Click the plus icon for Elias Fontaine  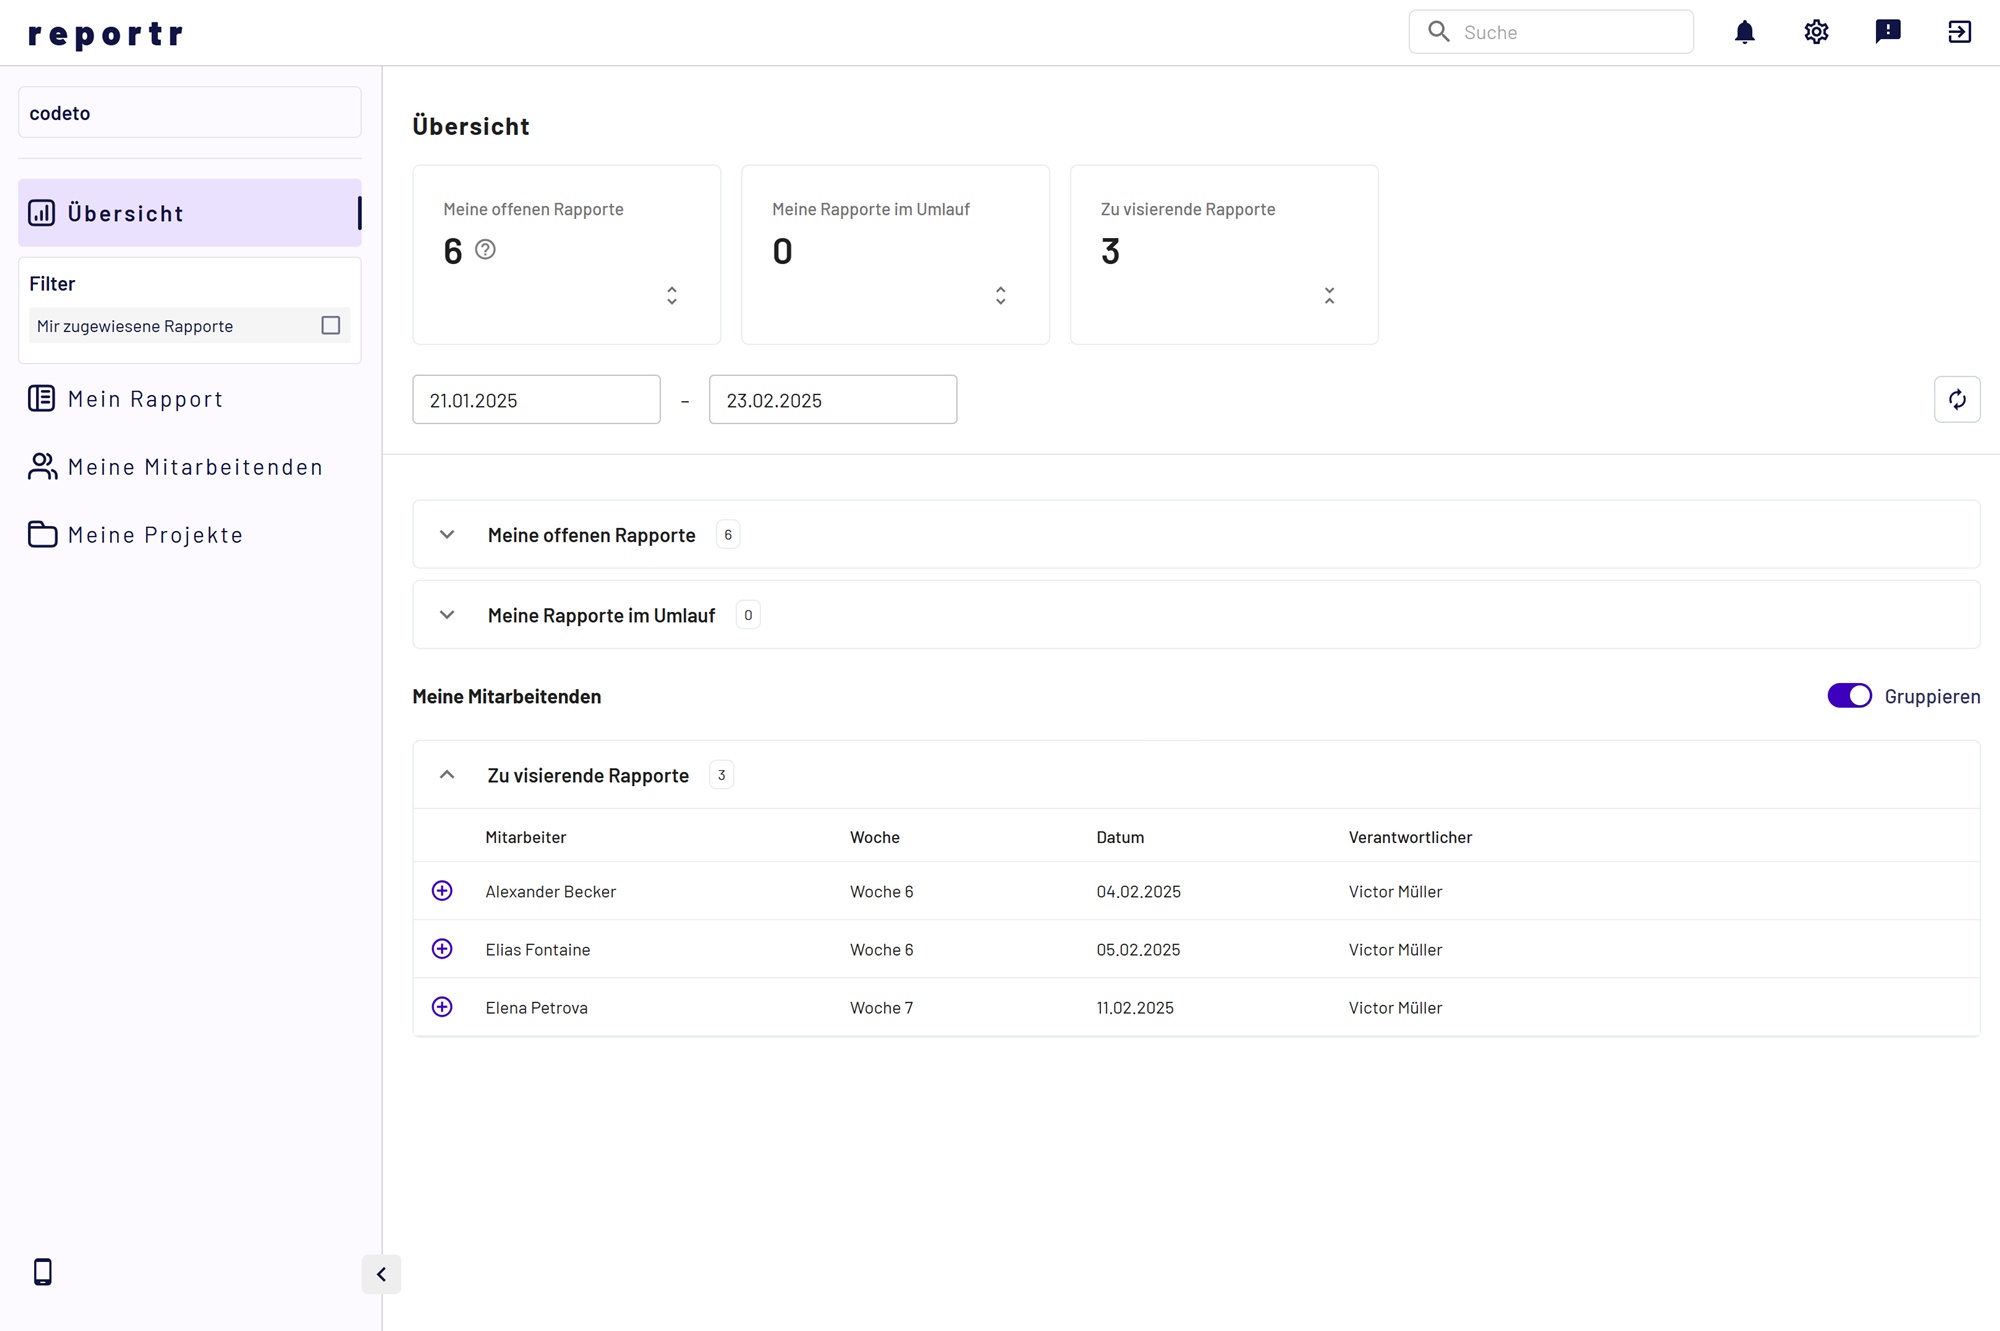[x=442, y=949]
